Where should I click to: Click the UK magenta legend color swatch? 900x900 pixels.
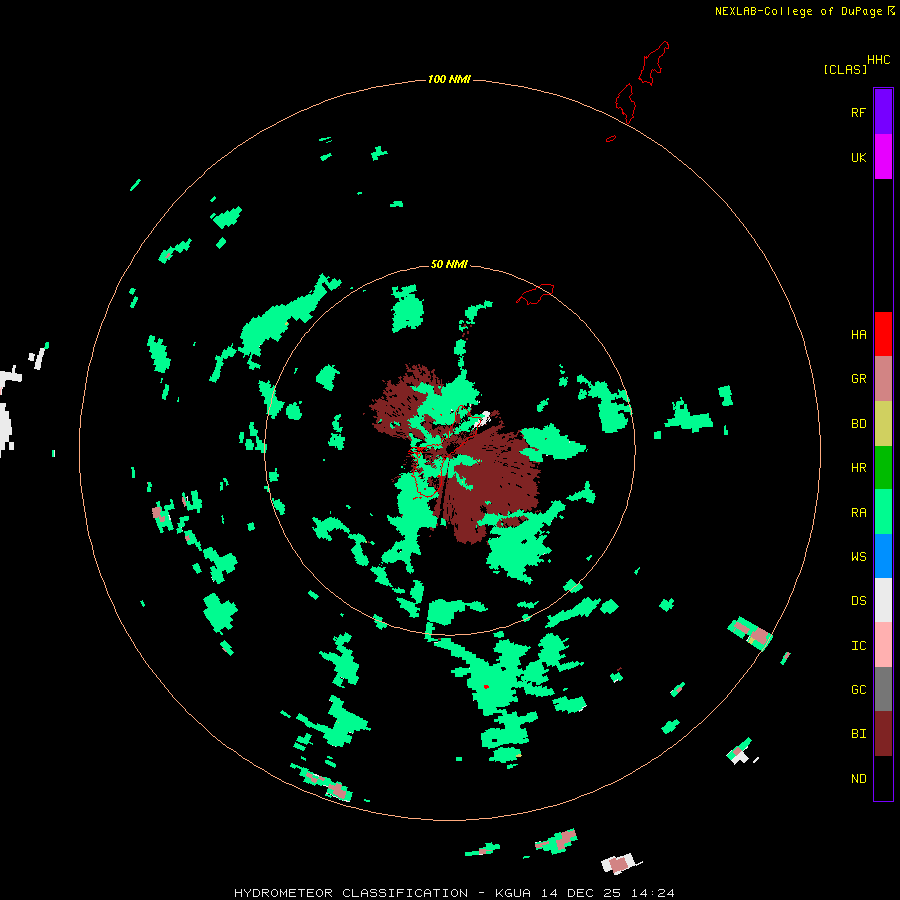pos(883,157)
